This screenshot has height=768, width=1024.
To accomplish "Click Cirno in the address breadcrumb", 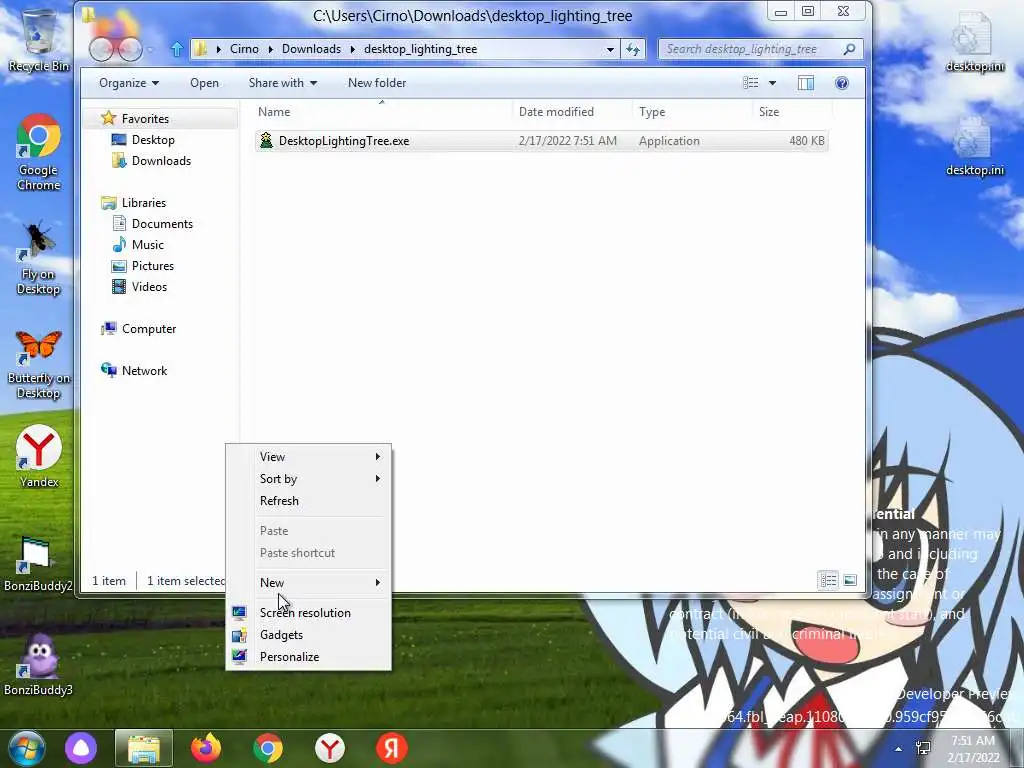I will coord(244,49).
